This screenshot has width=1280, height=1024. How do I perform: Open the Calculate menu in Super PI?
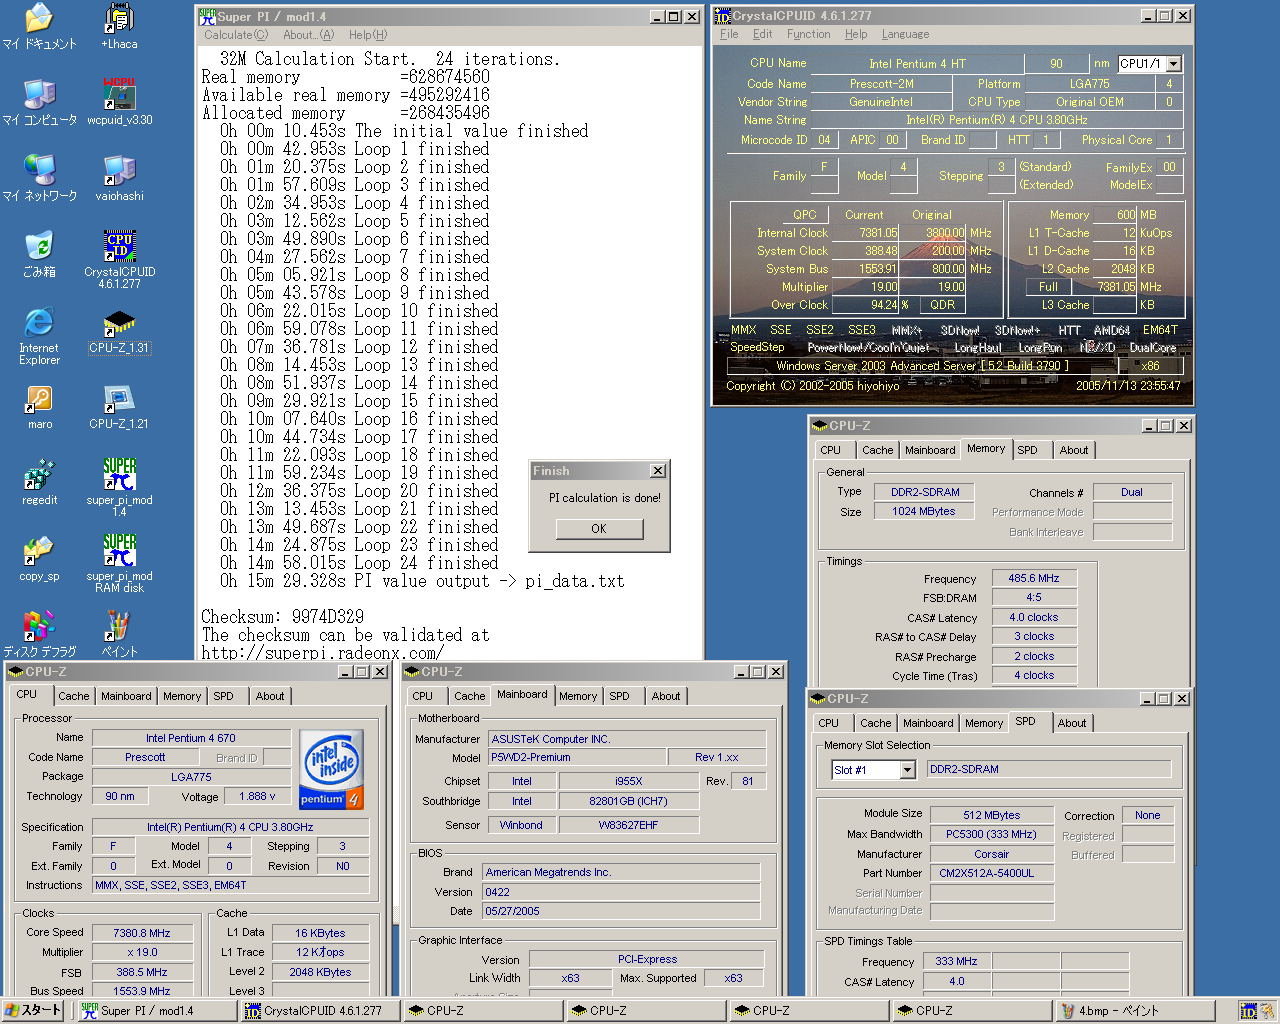[x=236, y=35]
